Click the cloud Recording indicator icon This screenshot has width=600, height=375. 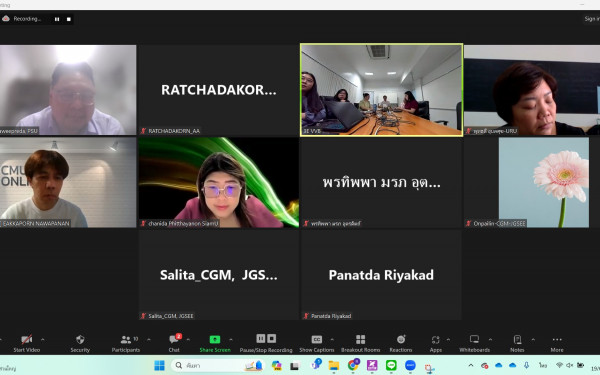coord(6,18)
